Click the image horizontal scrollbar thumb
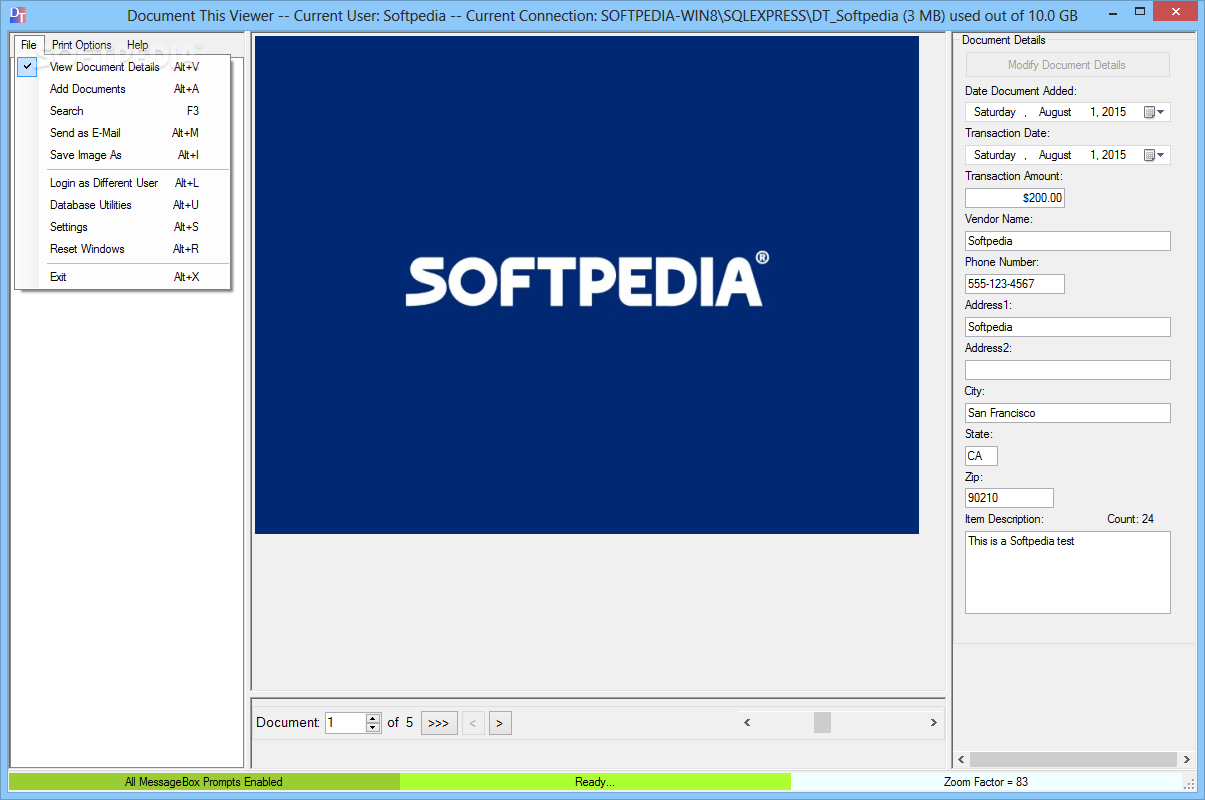The height and width of the screenshot is (800, 1205). point(822,722)
